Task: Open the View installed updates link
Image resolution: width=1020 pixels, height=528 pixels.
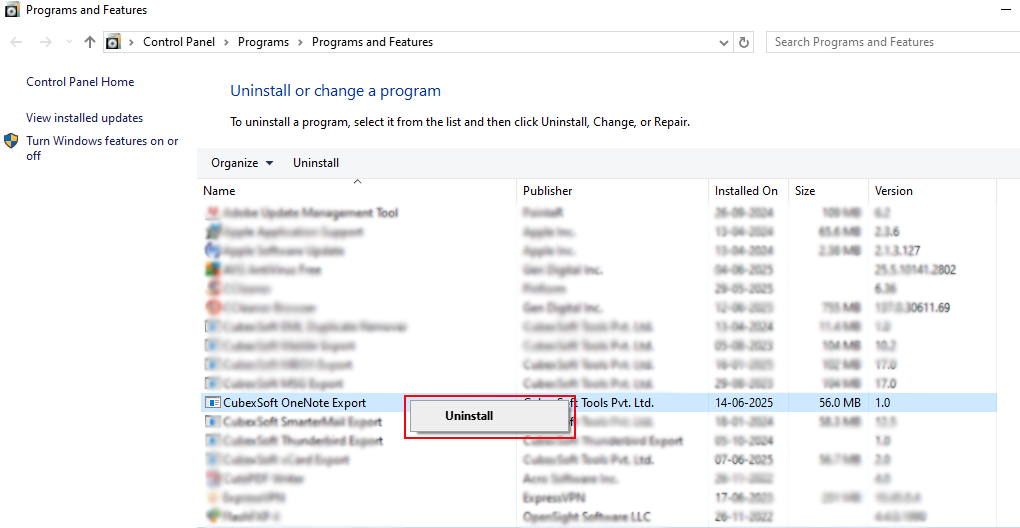Action: click(x=85, y=118)
